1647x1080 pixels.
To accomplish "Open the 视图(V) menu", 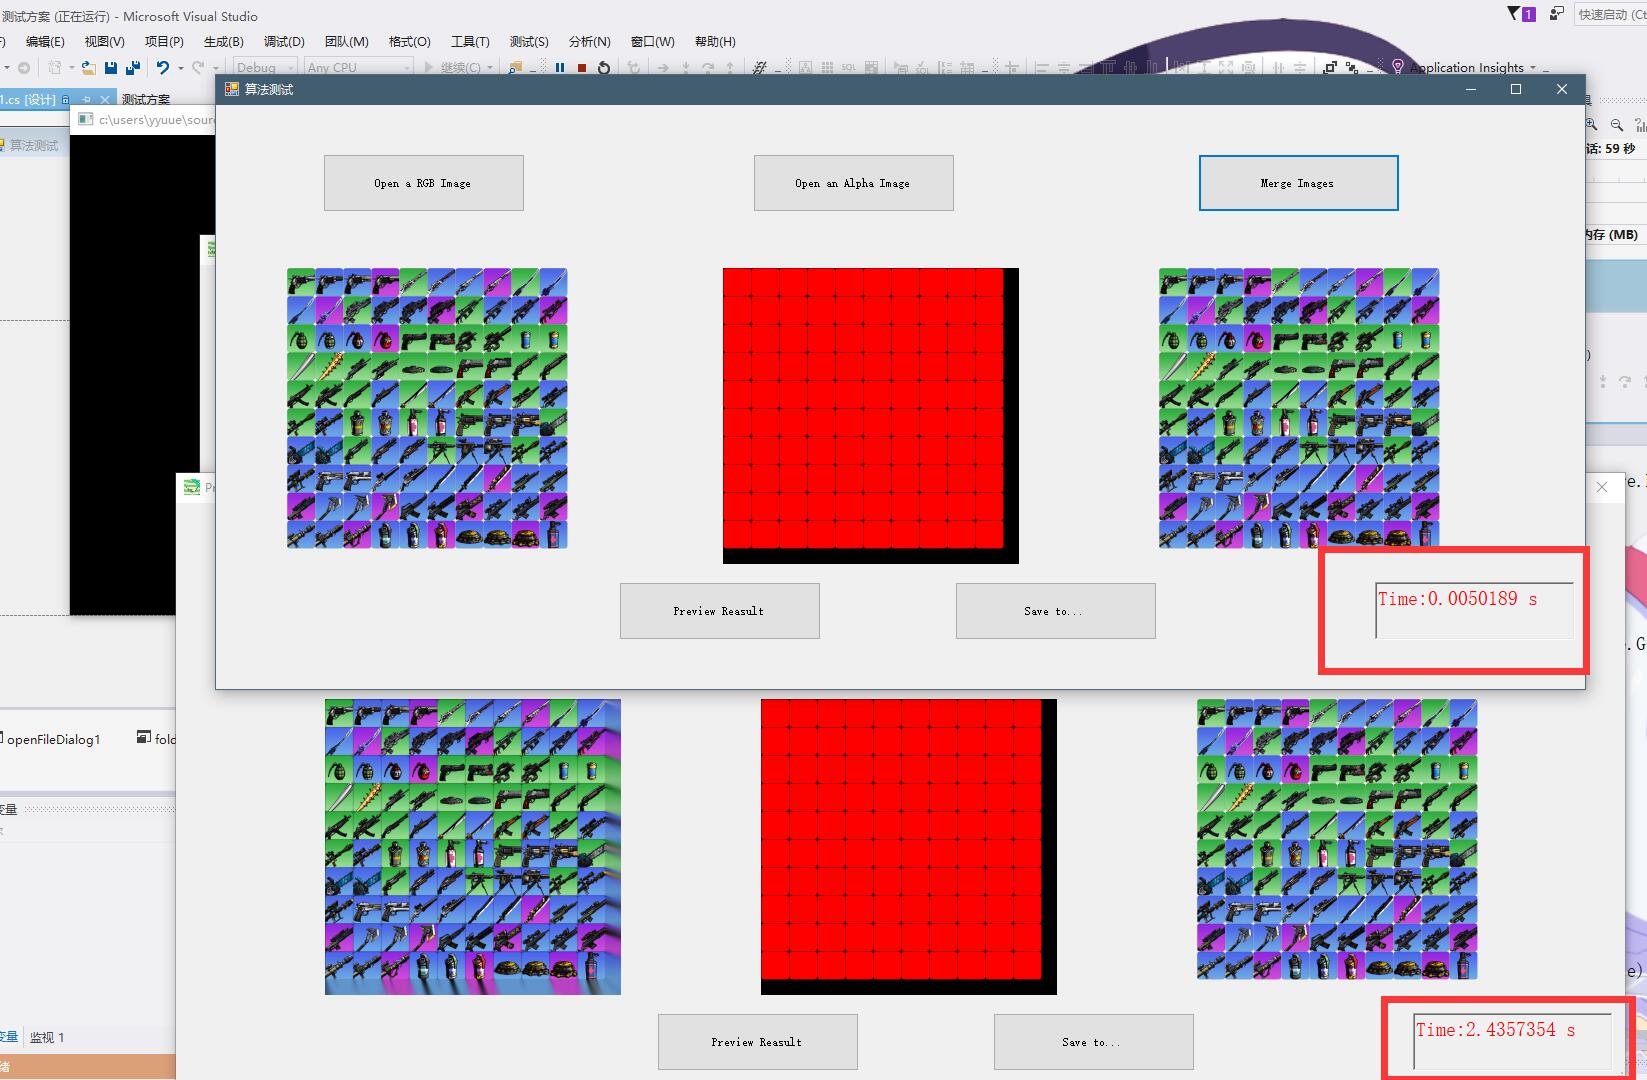I will click(x=104, y=41).
